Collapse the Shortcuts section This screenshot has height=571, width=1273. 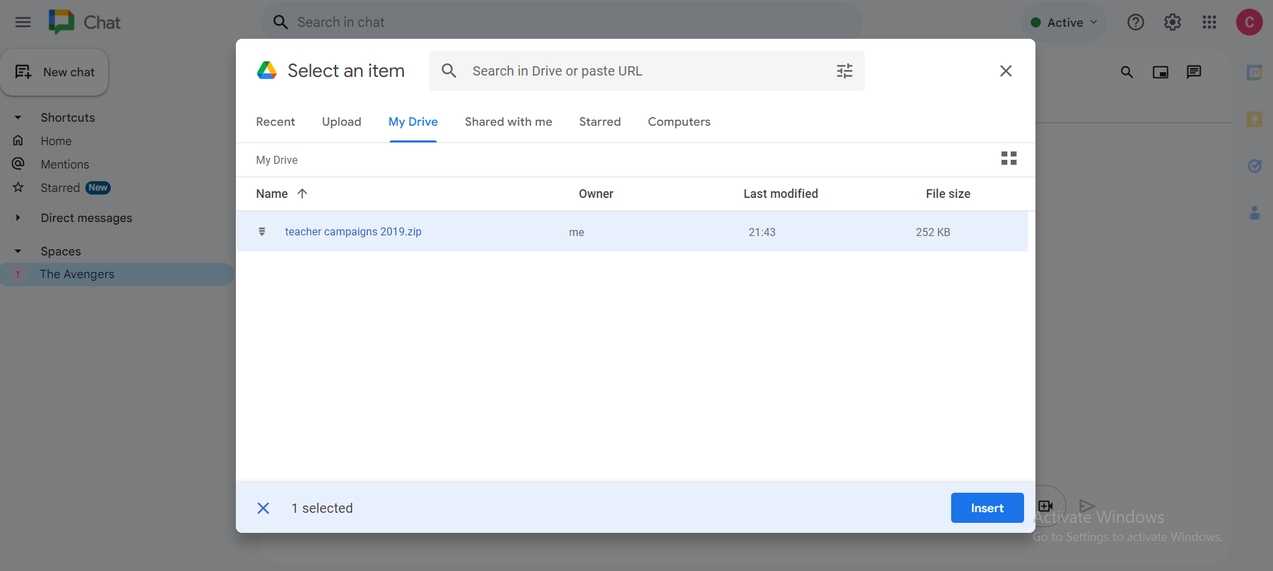pos(18,118)
